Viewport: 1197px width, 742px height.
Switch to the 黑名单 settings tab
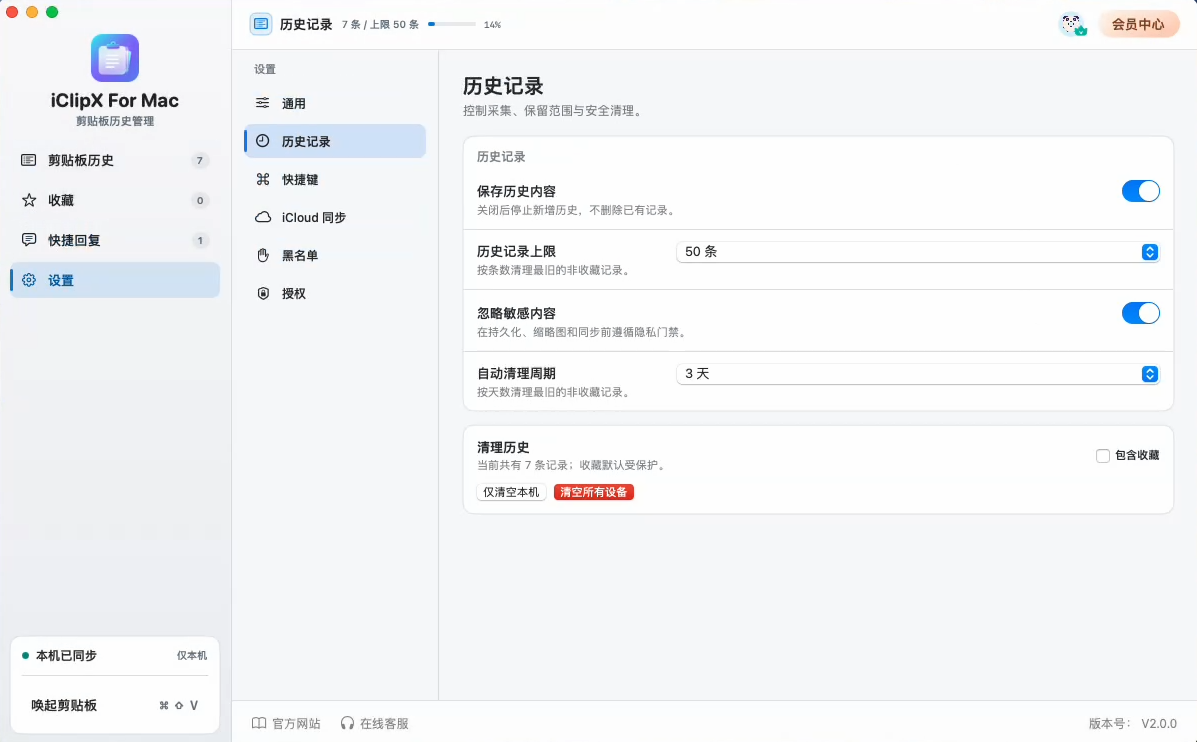[335, 255]
